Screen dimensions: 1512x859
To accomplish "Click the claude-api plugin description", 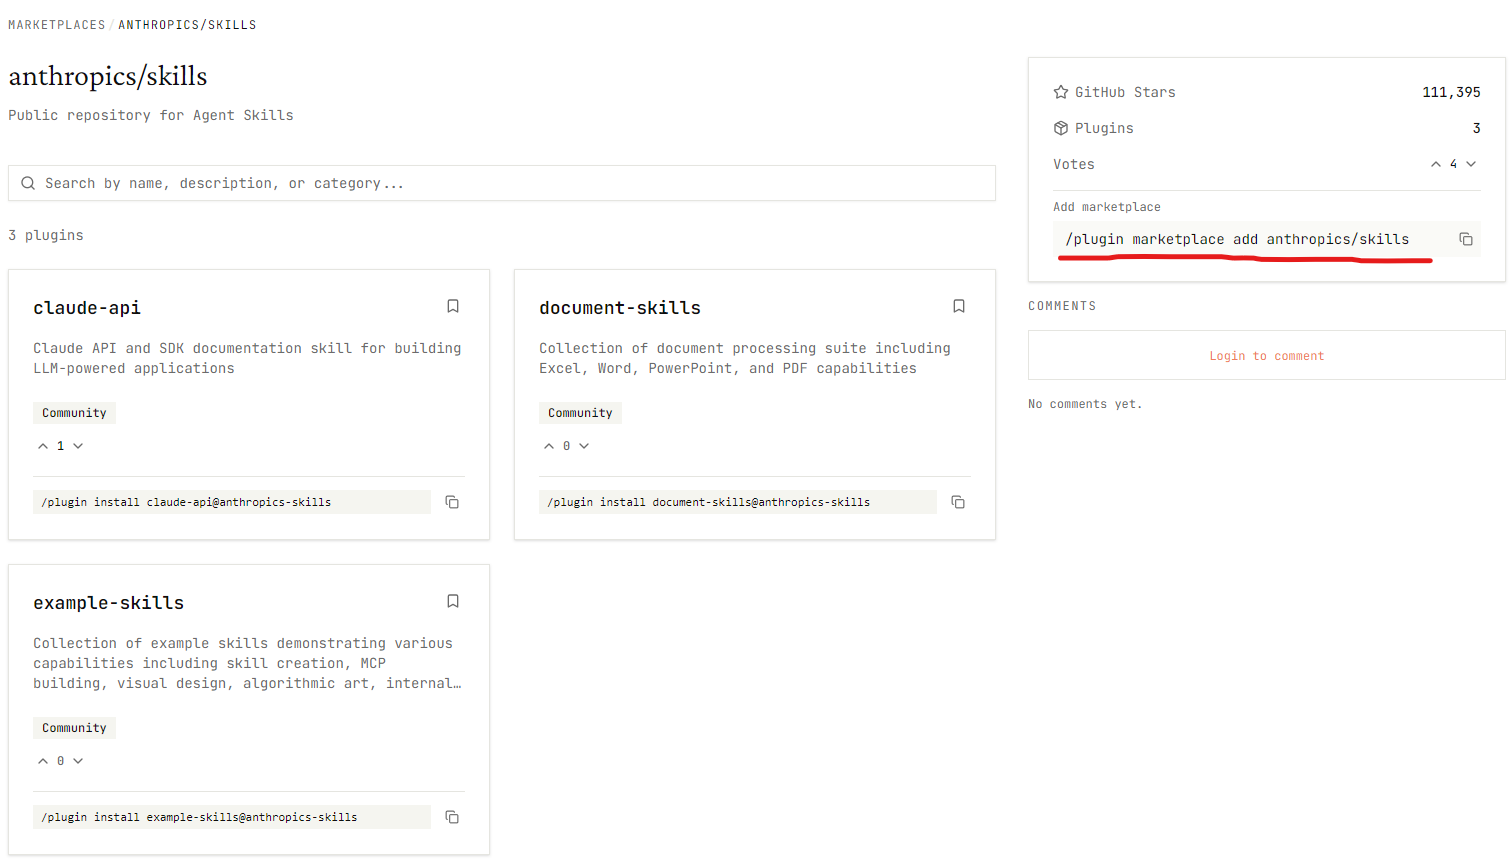I will click(x=247, y=358).
